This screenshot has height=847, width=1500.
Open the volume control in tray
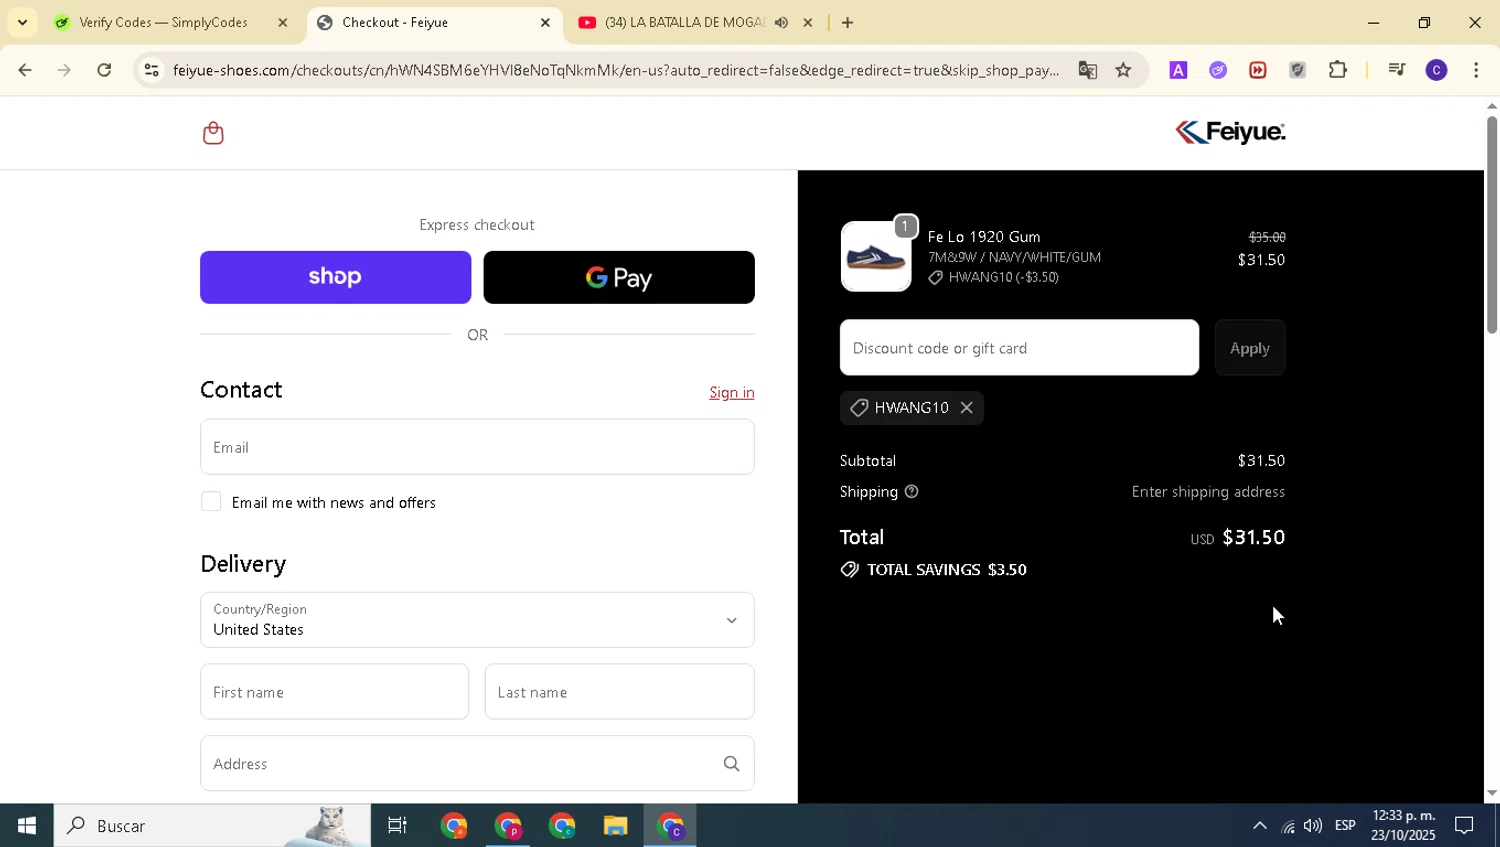click(x=1313, y=826)
